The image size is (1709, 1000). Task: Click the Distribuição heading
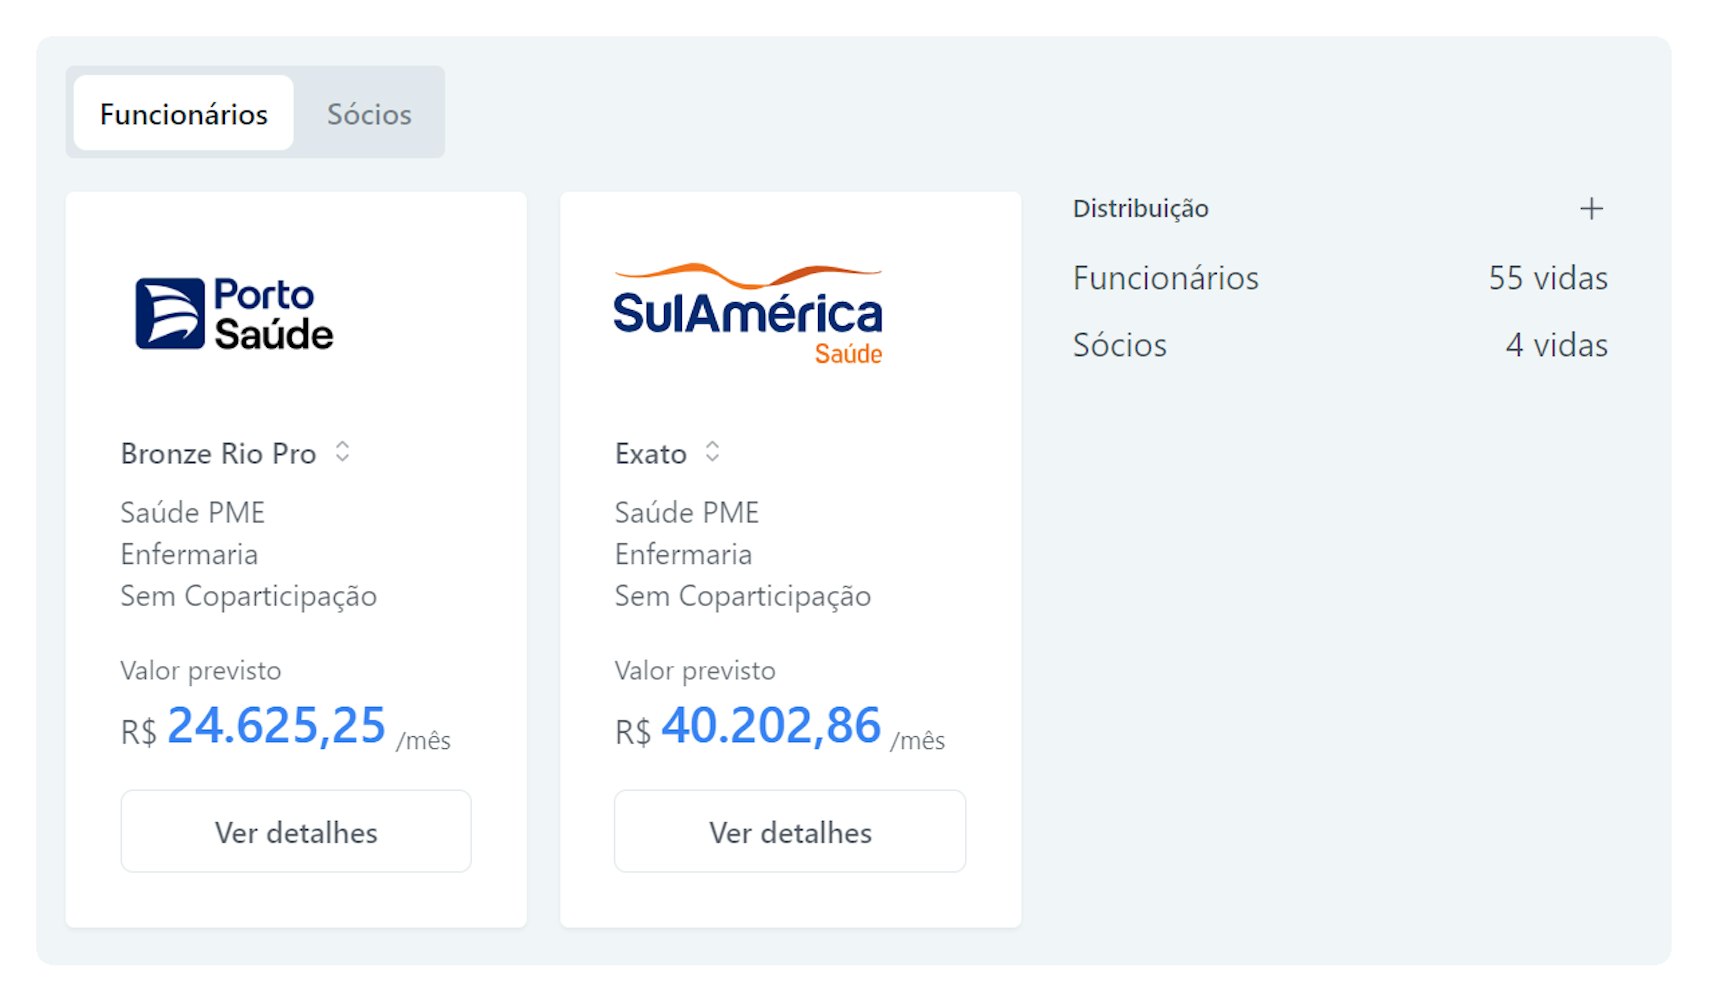1140,208
